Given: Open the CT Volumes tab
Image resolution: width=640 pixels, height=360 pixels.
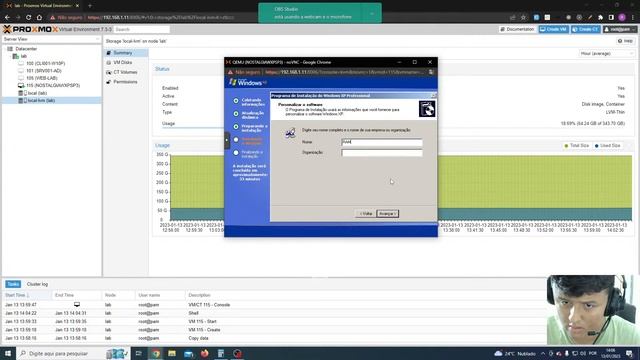Looking at the screenshot, I should coord(126,72).
